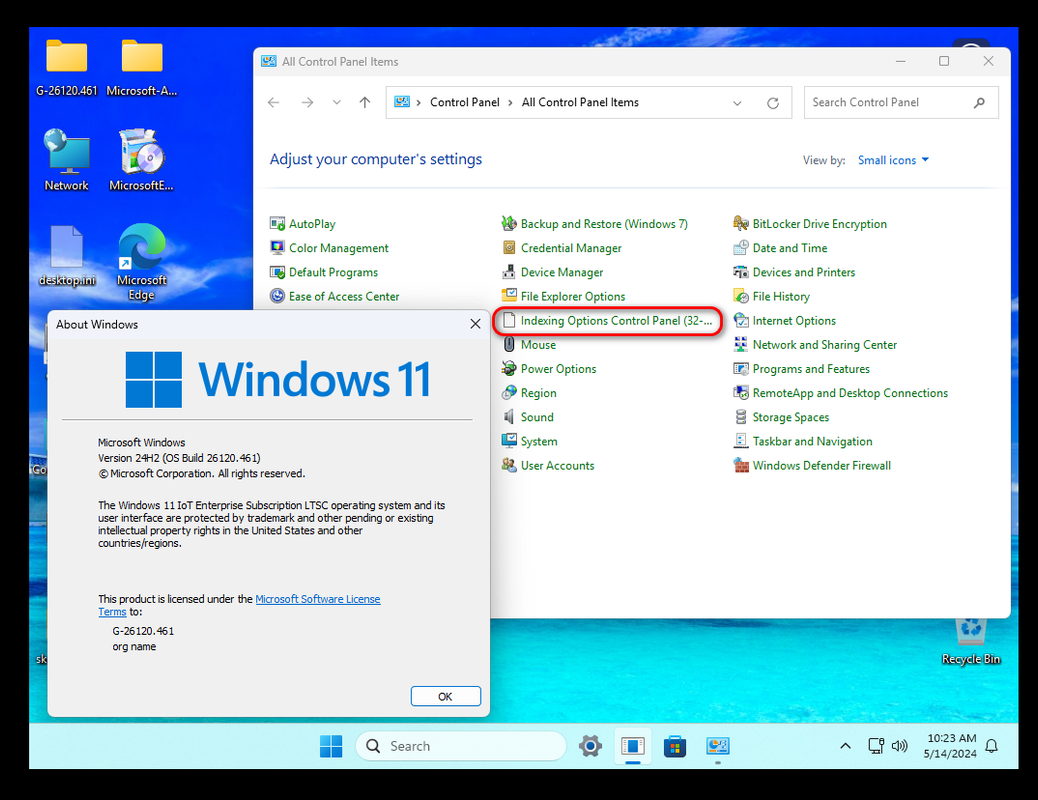This screenshot has width=1038, height=800.
Task: Go forward in Control Panel navigation
Action: tap(307, 103)
